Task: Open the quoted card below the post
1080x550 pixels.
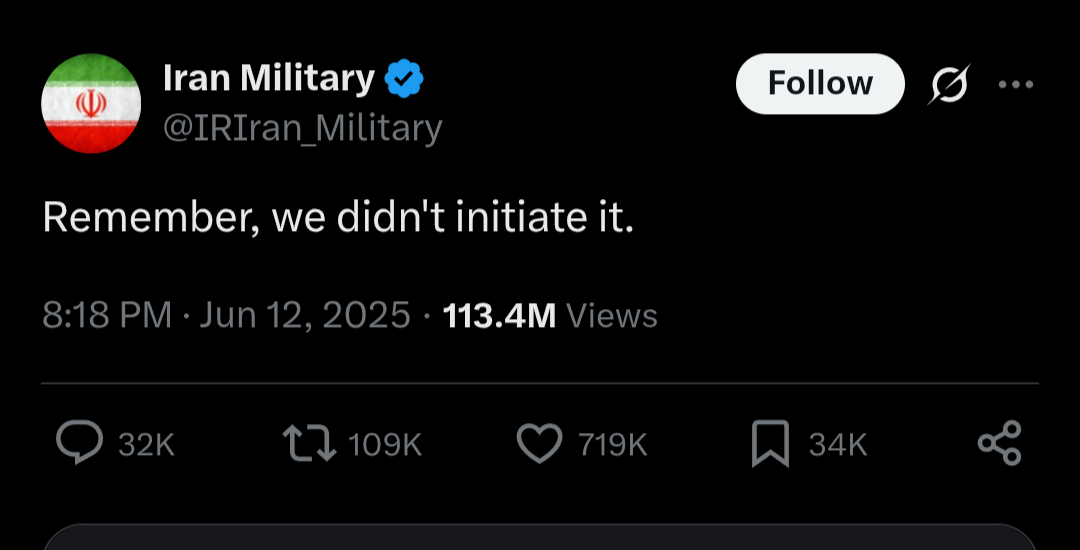Action: (540, 537)
